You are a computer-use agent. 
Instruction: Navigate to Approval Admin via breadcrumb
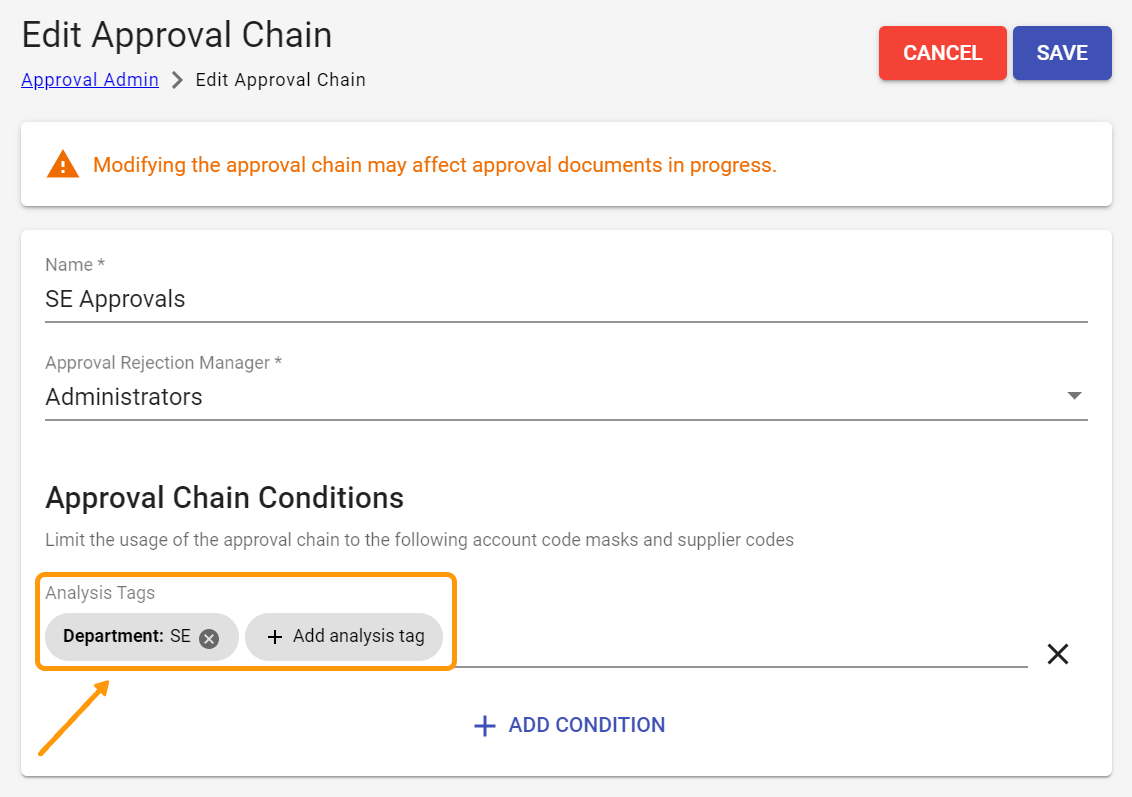(89, 79)
